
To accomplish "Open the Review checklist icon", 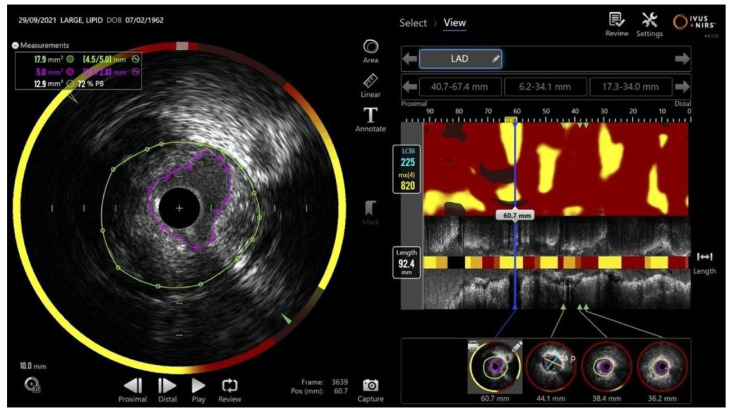I will (617, 25).
